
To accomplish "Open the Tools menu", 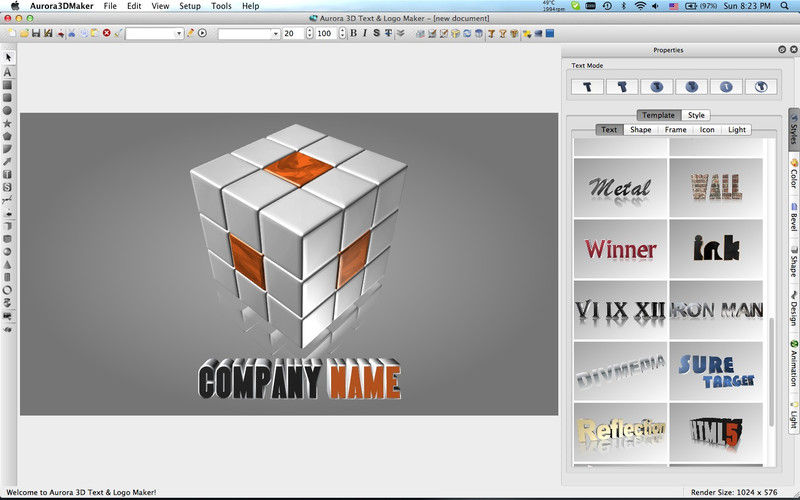I will (x=221, y=6).
